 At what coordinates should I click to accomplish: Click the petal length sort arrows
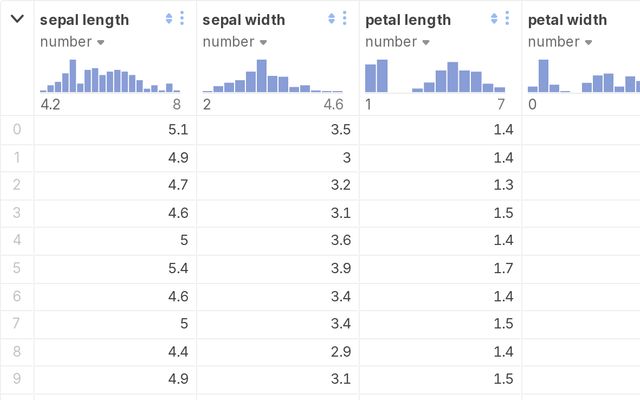pos(495,19)
